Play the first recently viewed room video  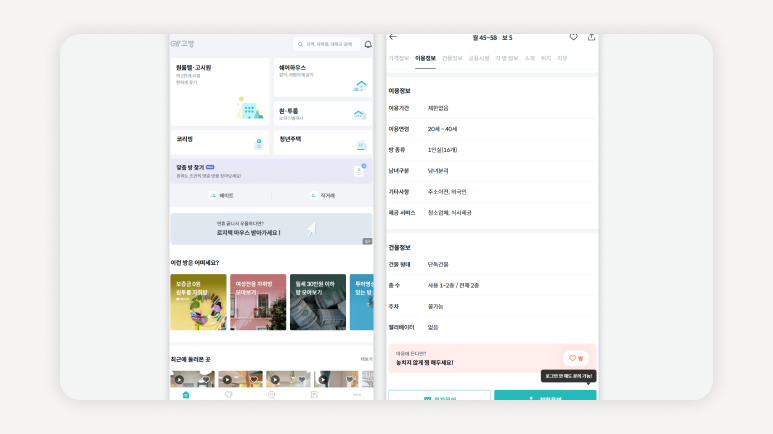coord(179,380)
